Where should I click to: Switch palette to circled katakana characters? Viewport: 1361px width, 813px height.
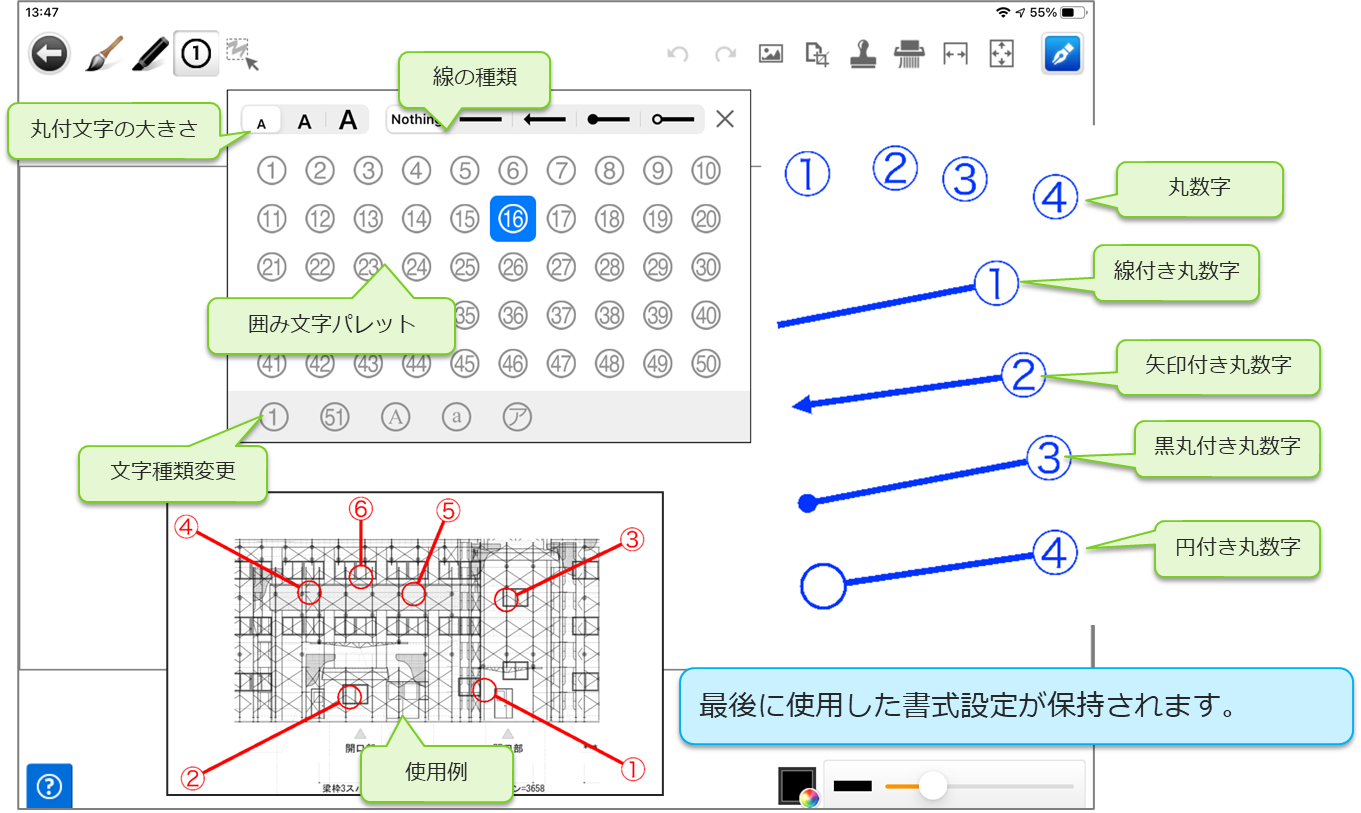point(517,417)
